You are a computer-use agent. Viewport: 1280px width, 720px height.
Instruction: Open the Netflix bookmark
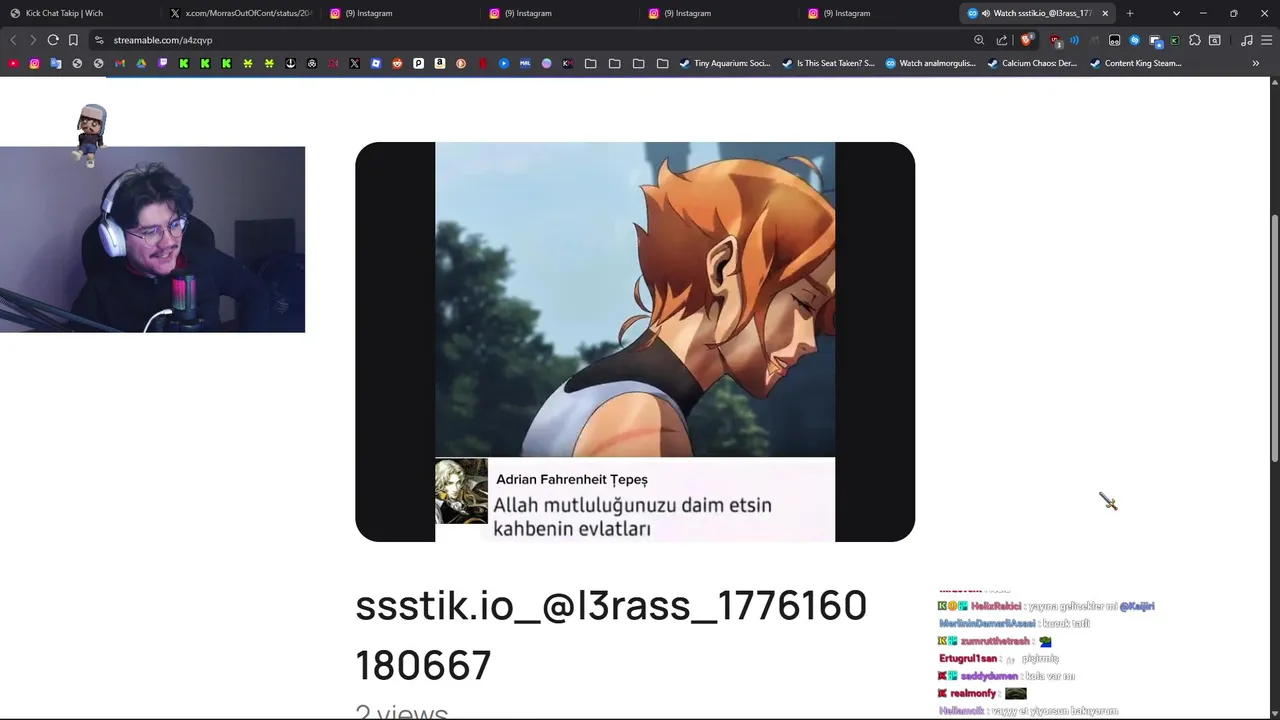[483, 63]
